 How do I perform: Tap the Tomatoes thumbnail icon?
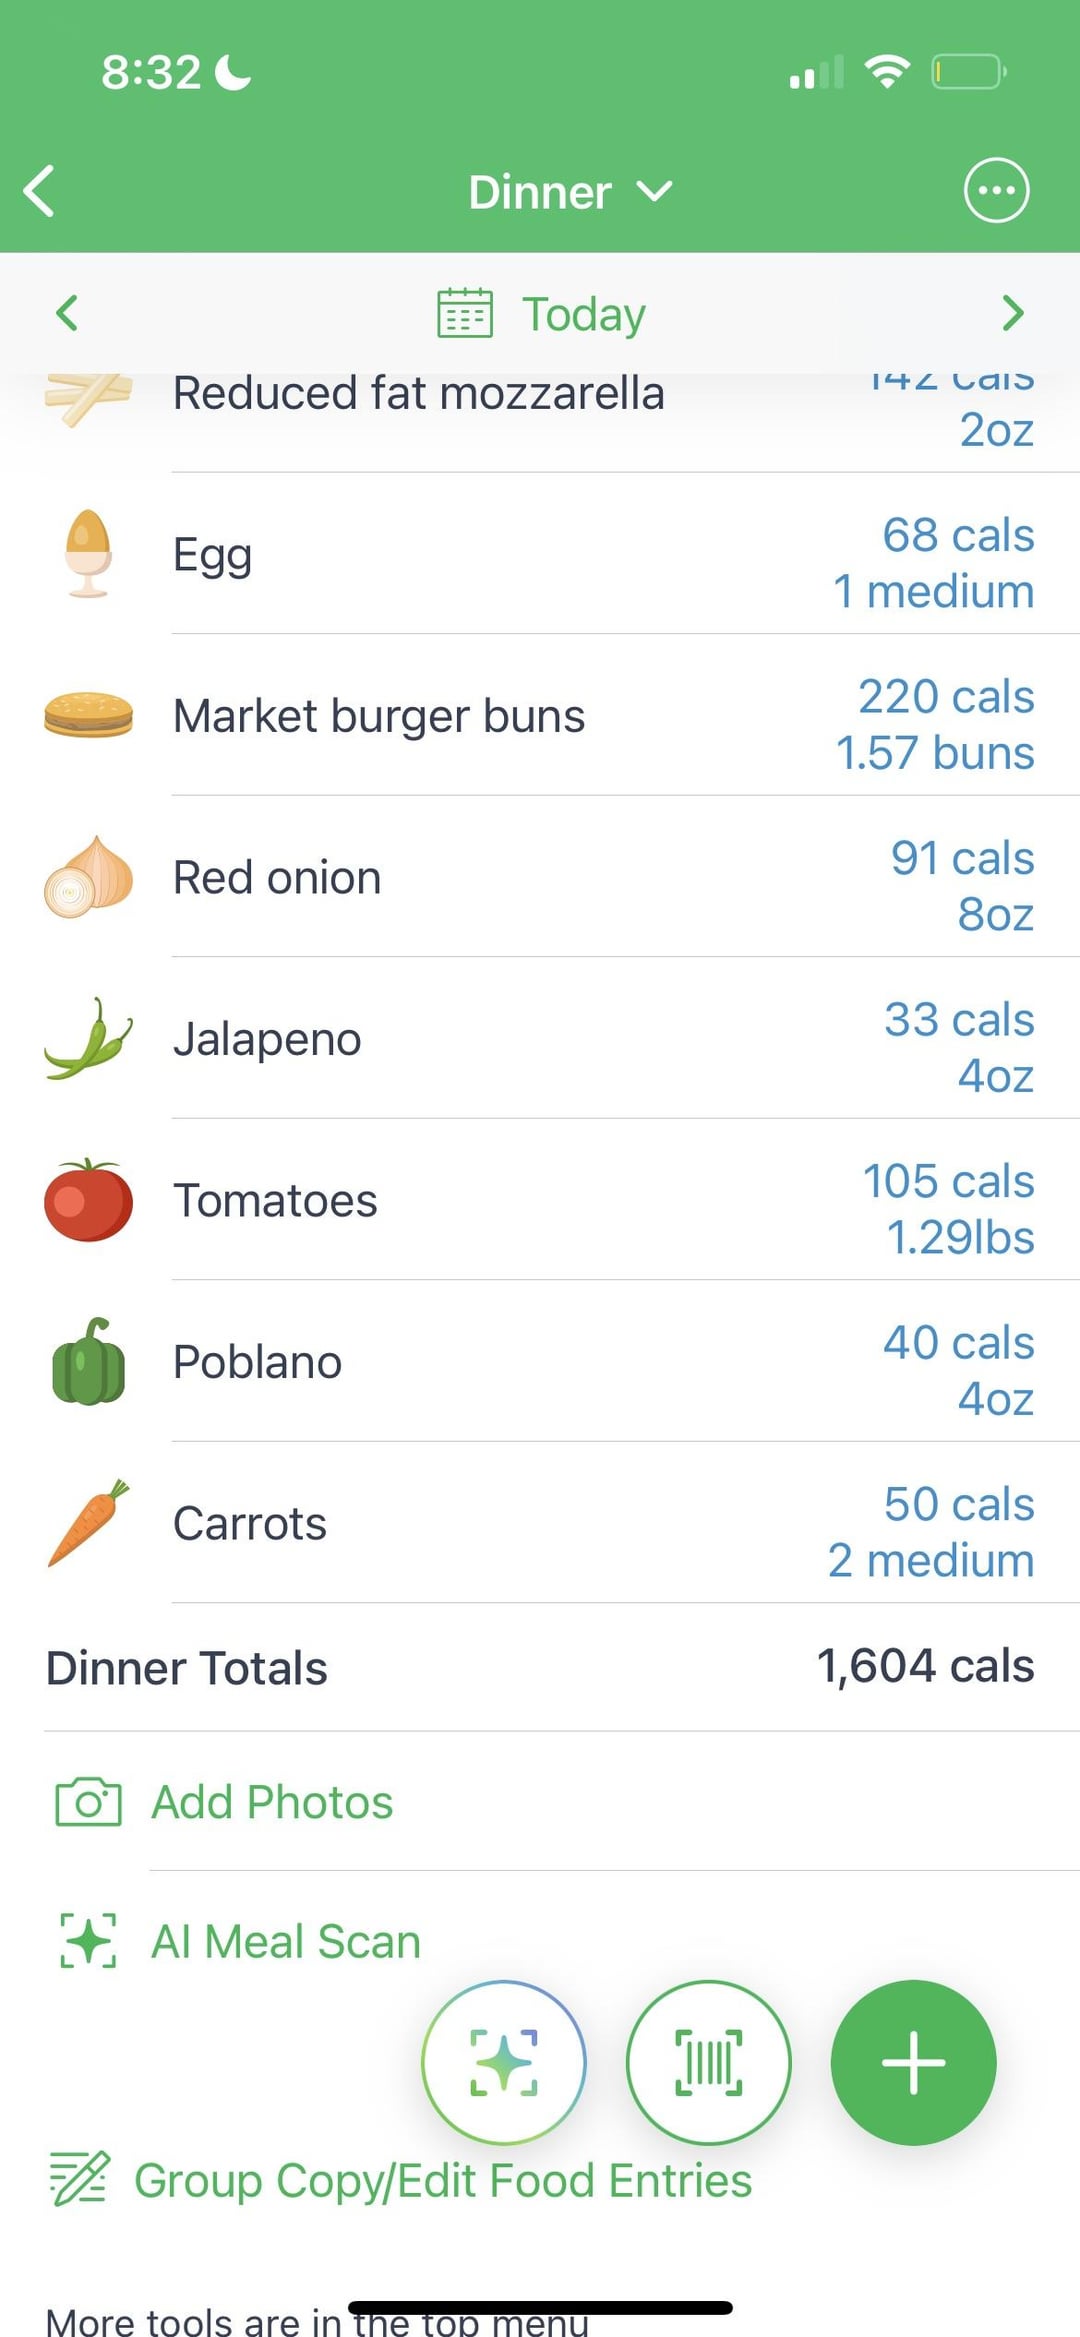[x=88, y=1200]
